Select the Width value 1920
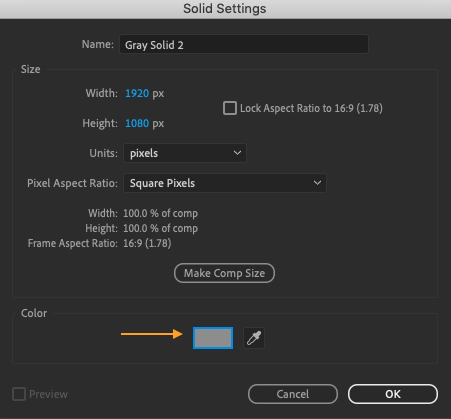Image resolution: width=451 pixels, height=419 pixels. pos(137,93)
